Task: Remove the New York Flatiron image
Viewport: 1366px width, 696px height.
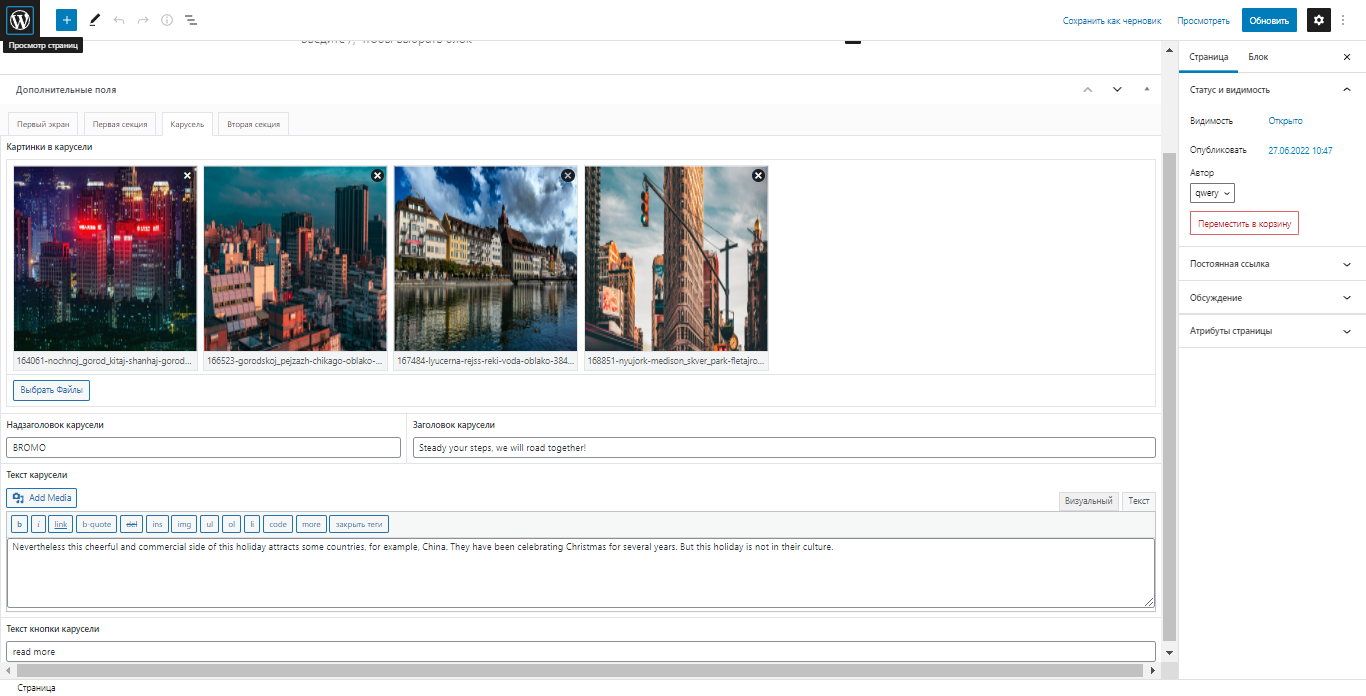Action: pos(758,175)
